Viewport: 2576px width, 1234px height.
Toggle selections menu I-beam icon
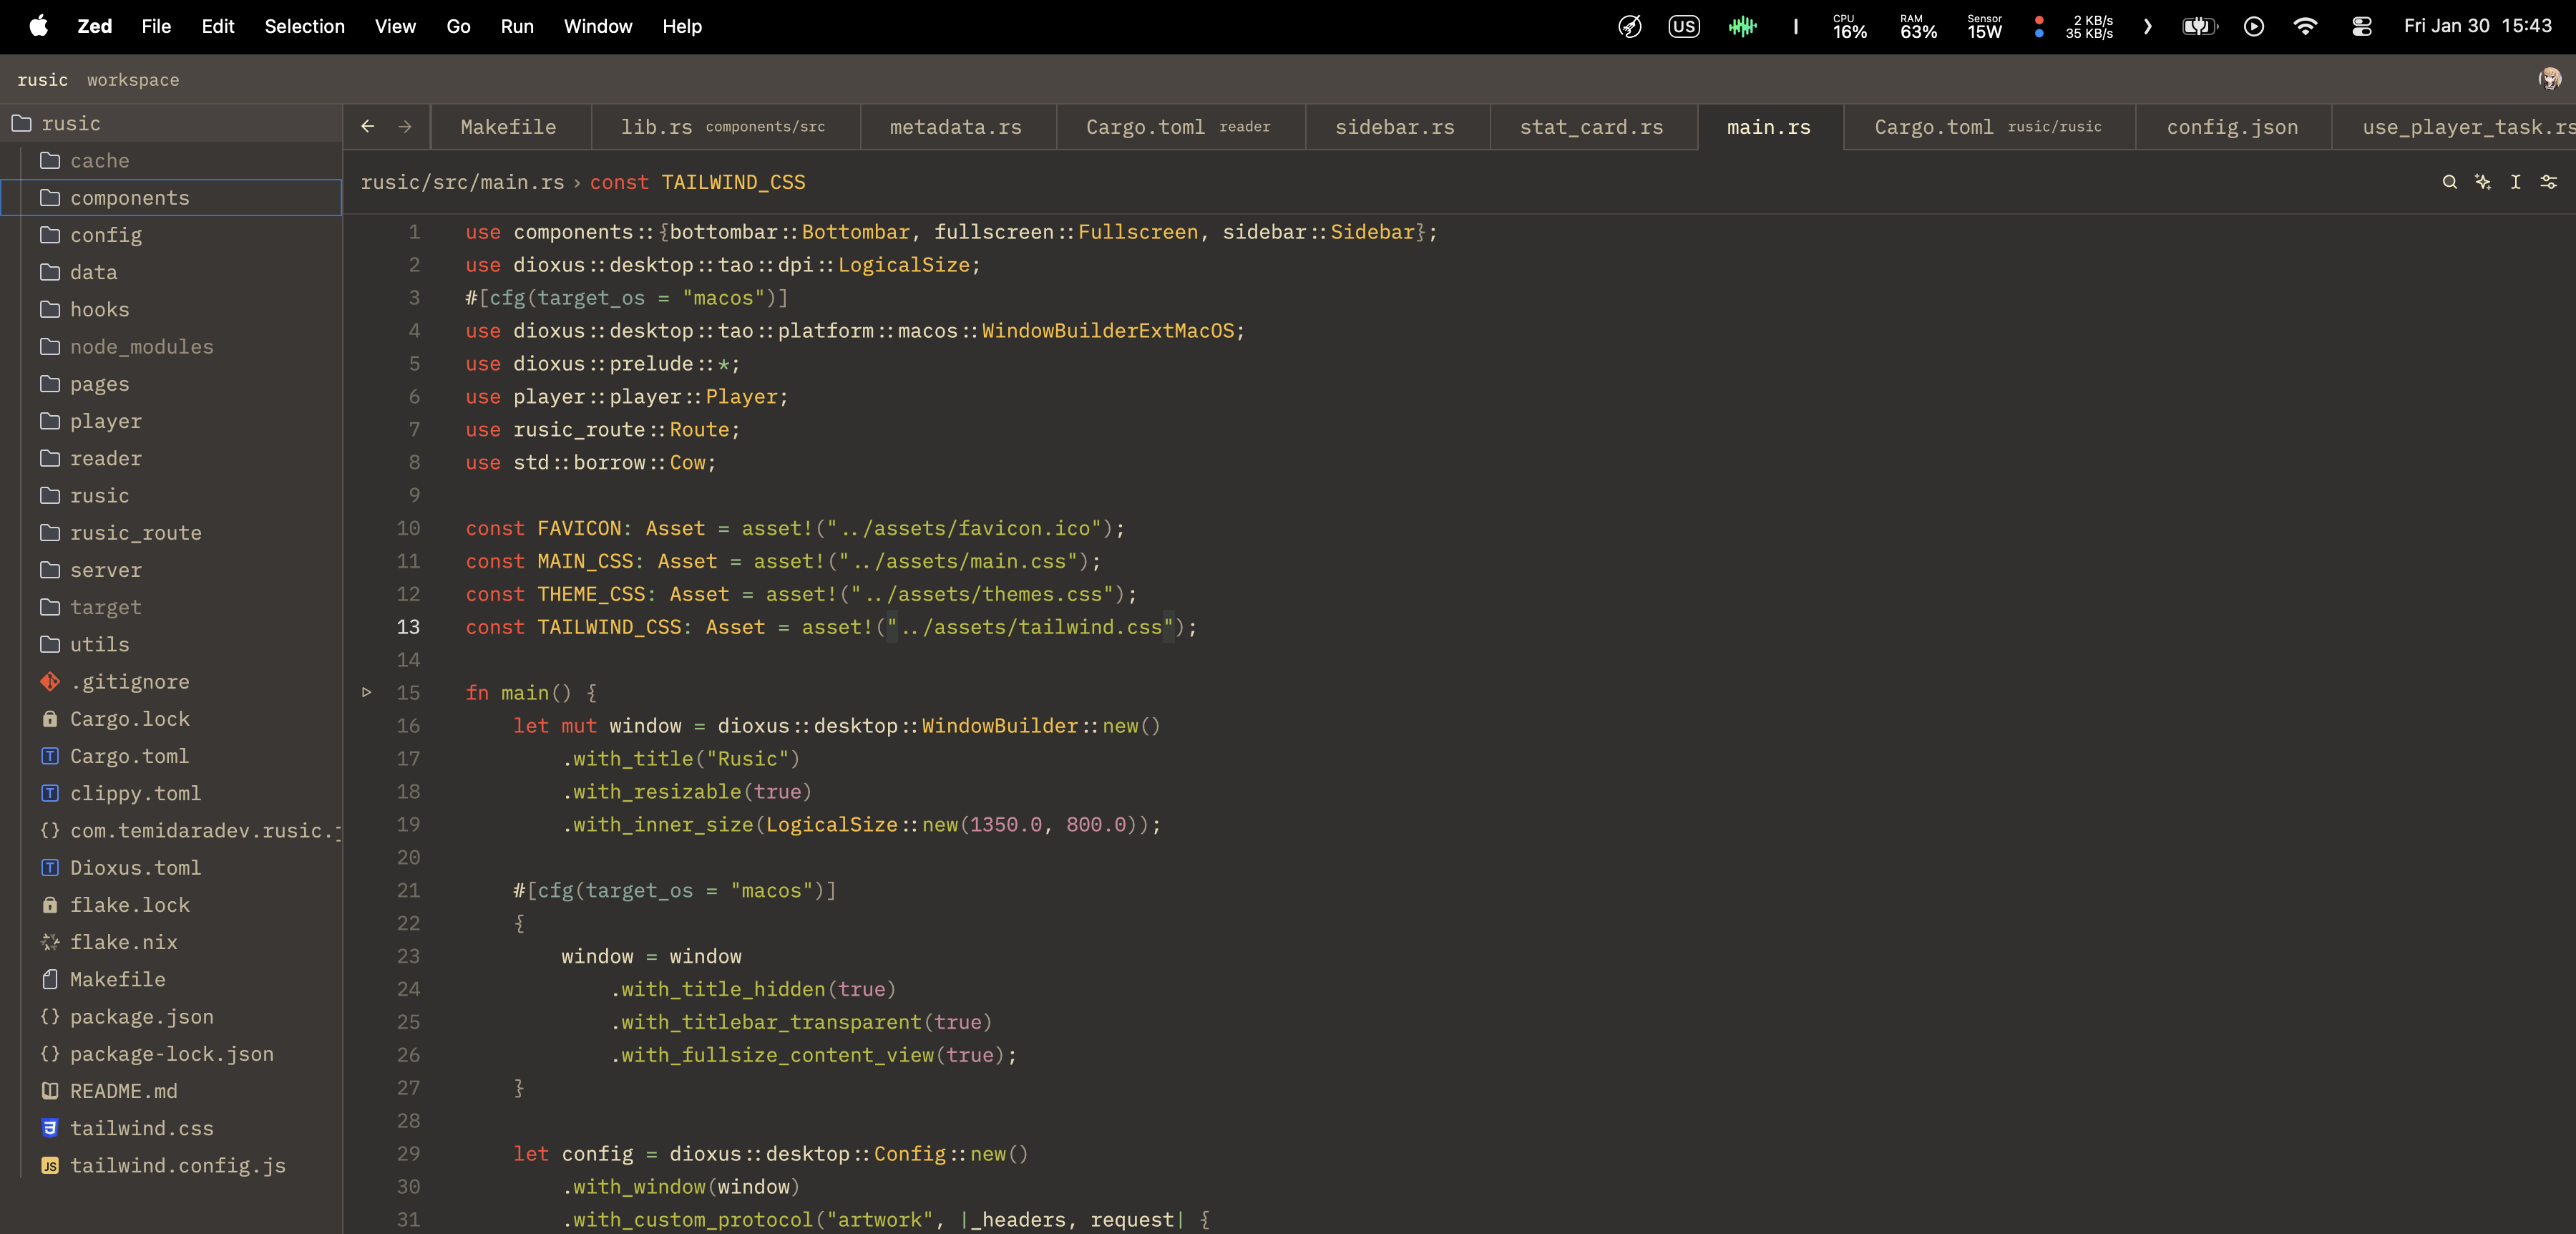2515,182
